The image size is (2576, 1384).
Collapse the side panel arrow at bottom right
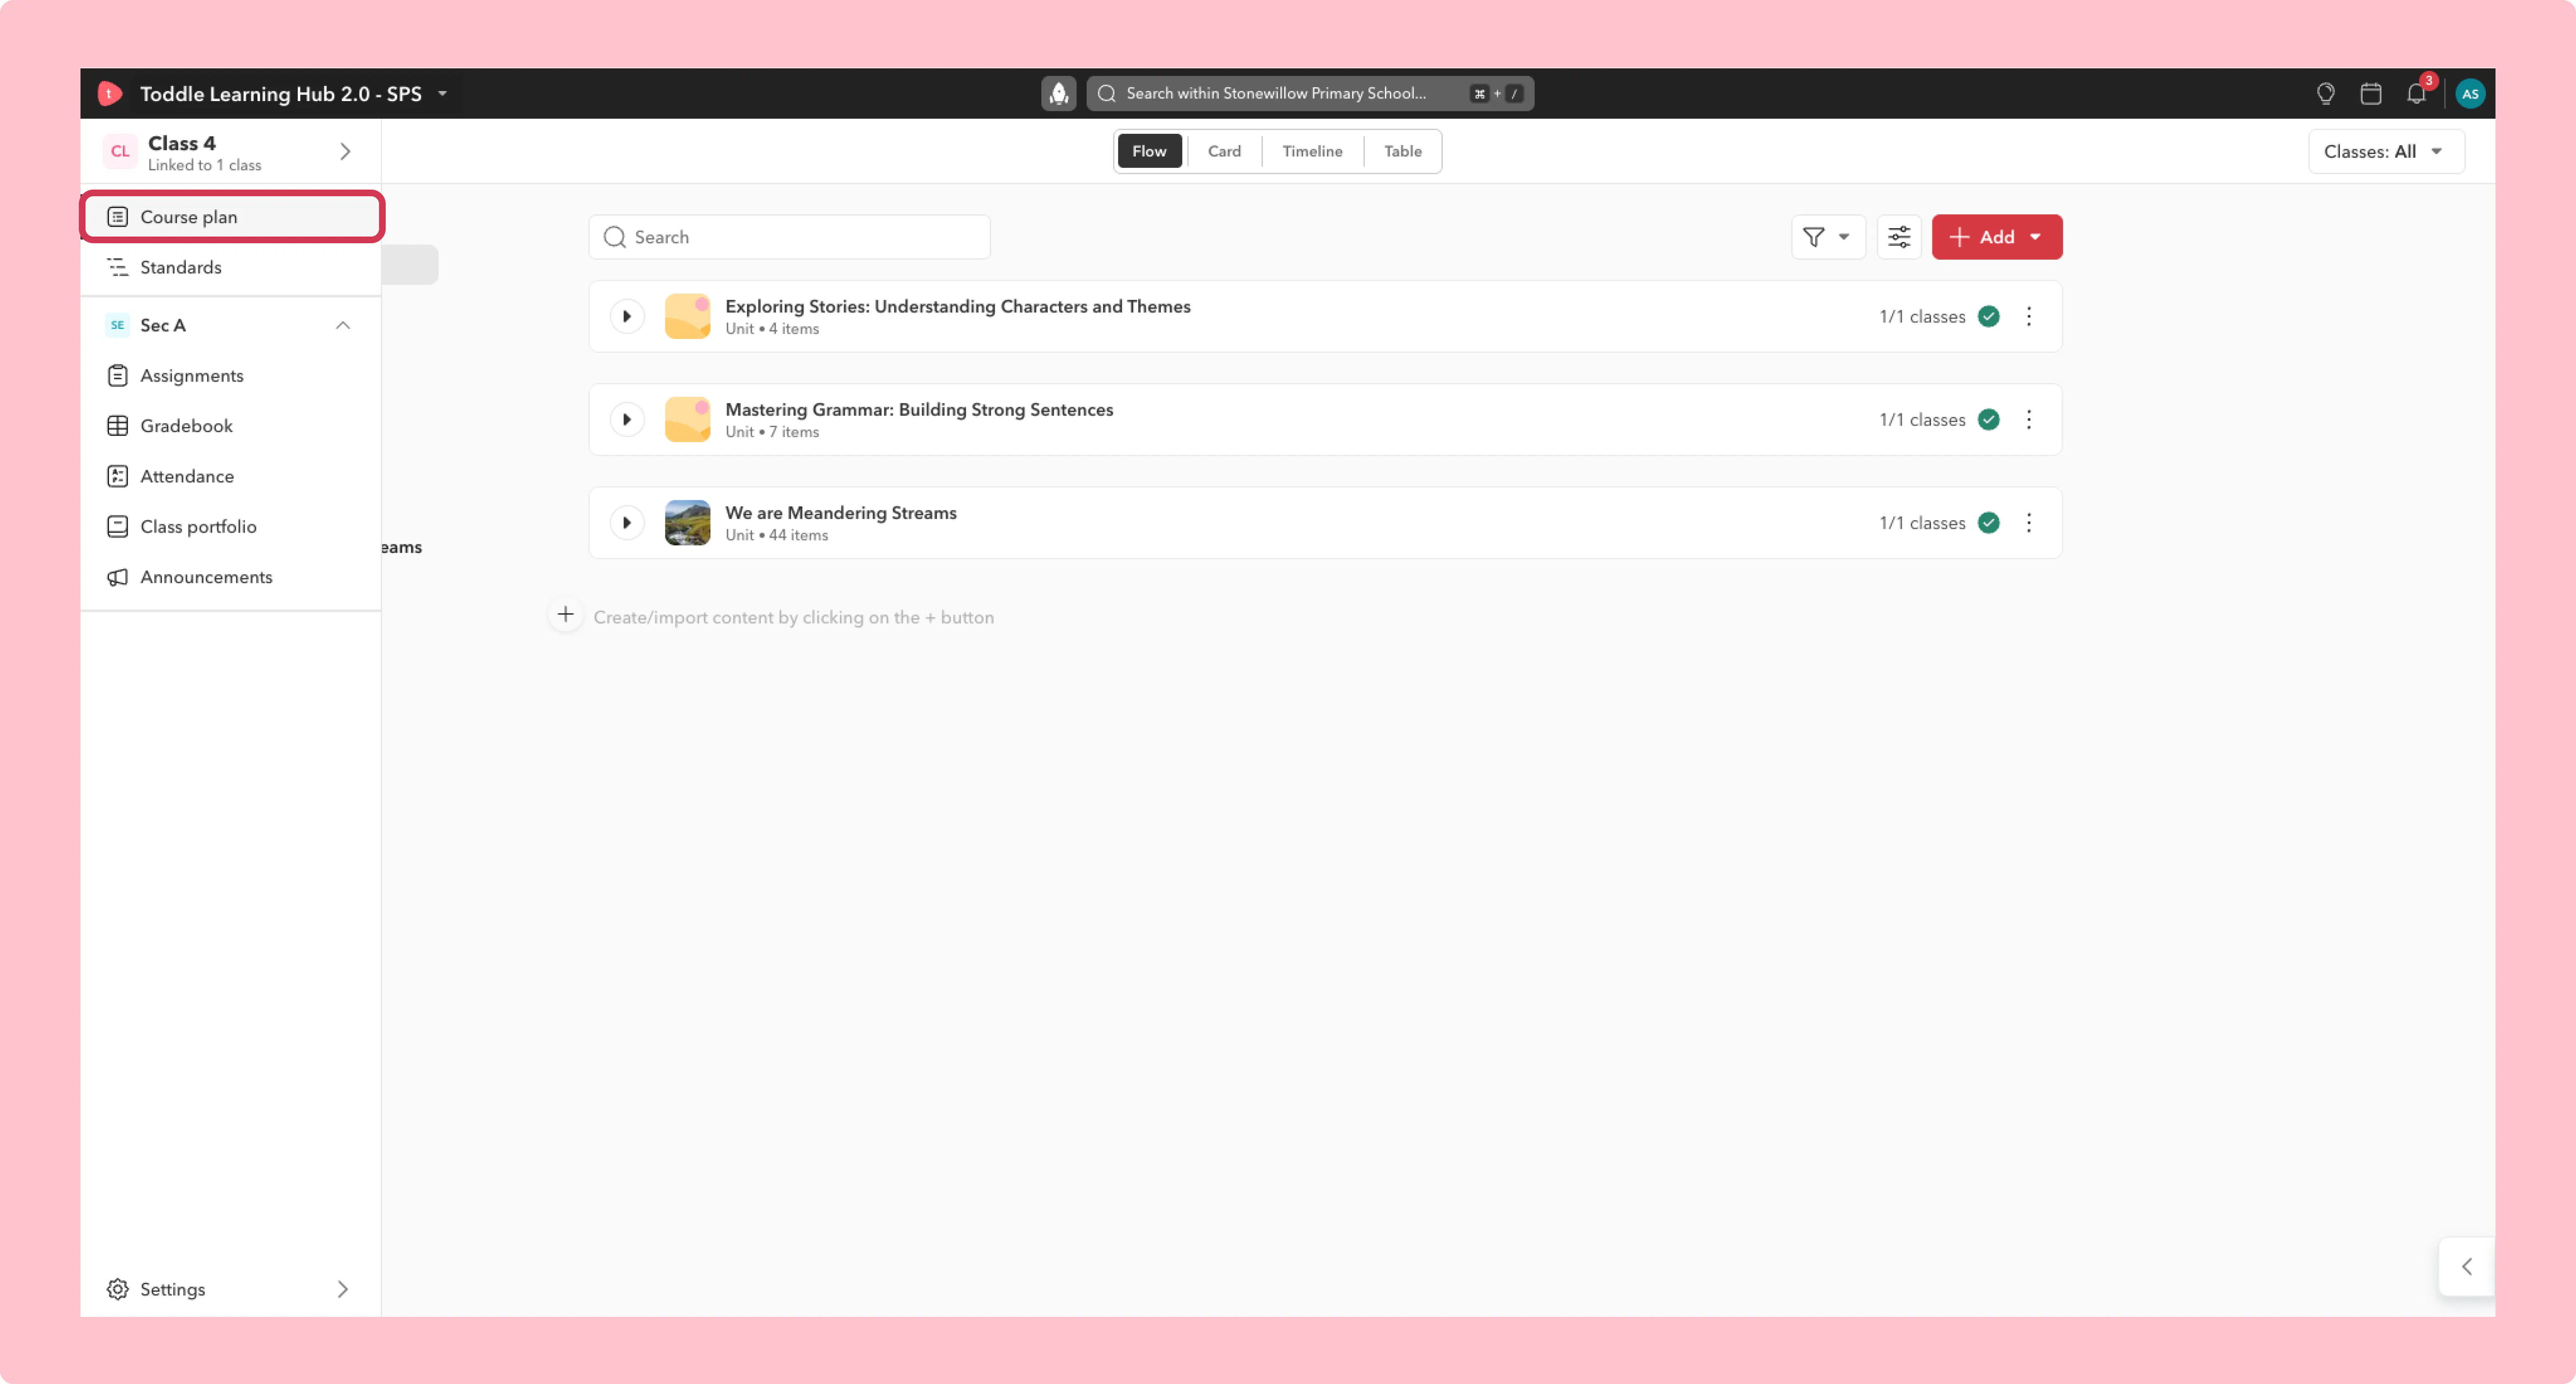(x=2466, y=1267)
